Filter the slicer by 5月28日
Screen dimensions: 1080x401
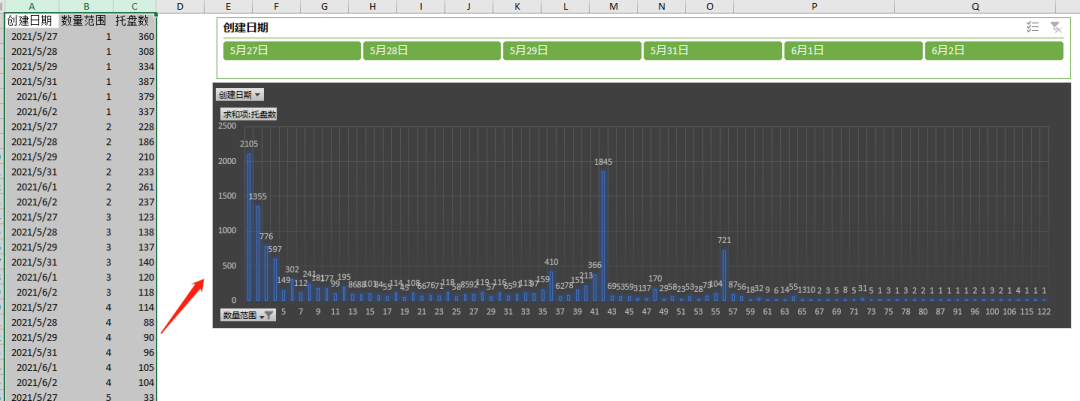(x=432, y=50)
